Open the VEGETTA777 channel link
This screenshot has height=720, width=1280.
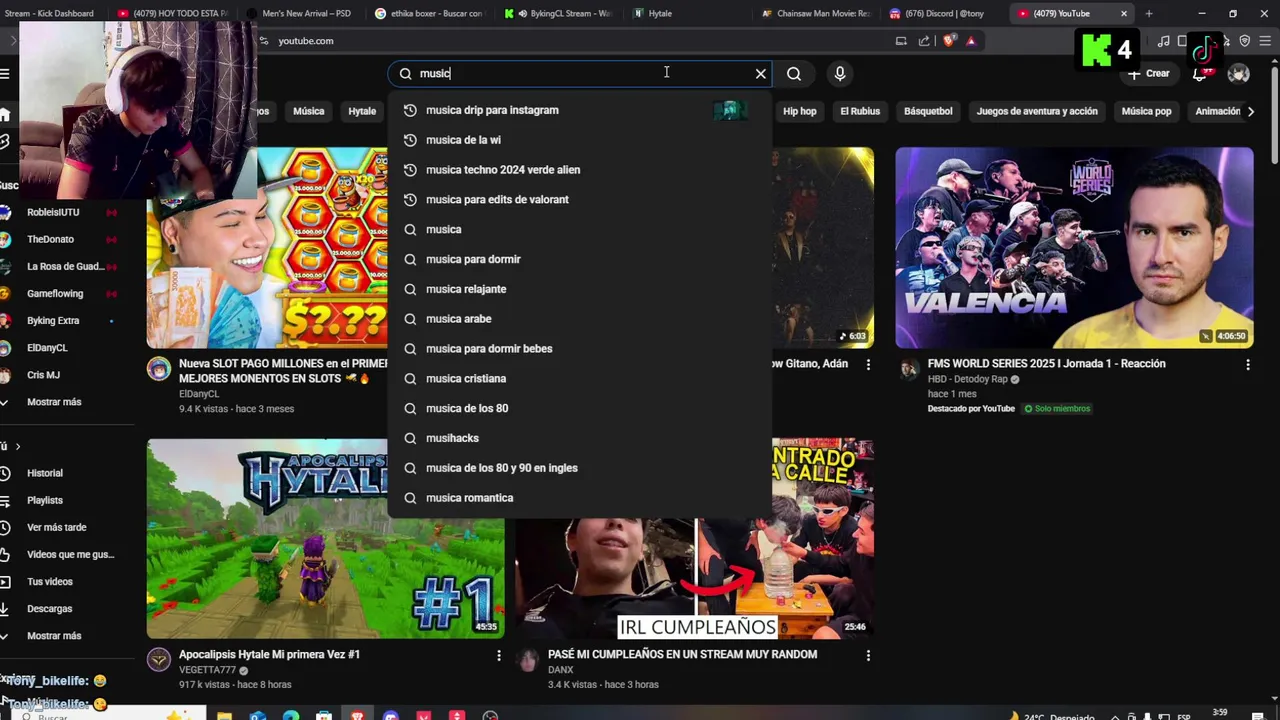click(208, 670)
